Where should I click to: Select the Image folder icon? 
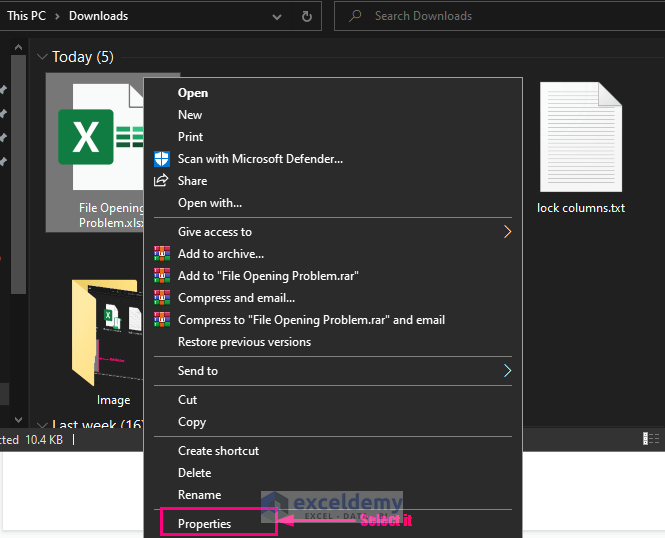coord(106,332)
